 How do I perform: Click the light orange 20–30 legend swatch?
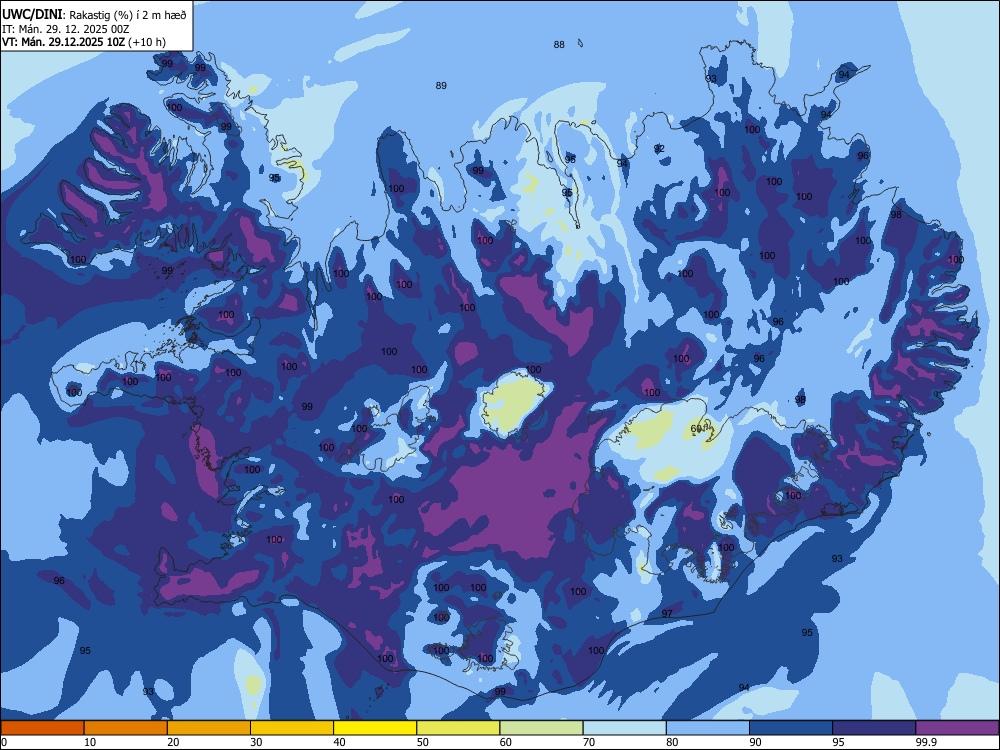[x=209, y=728]
